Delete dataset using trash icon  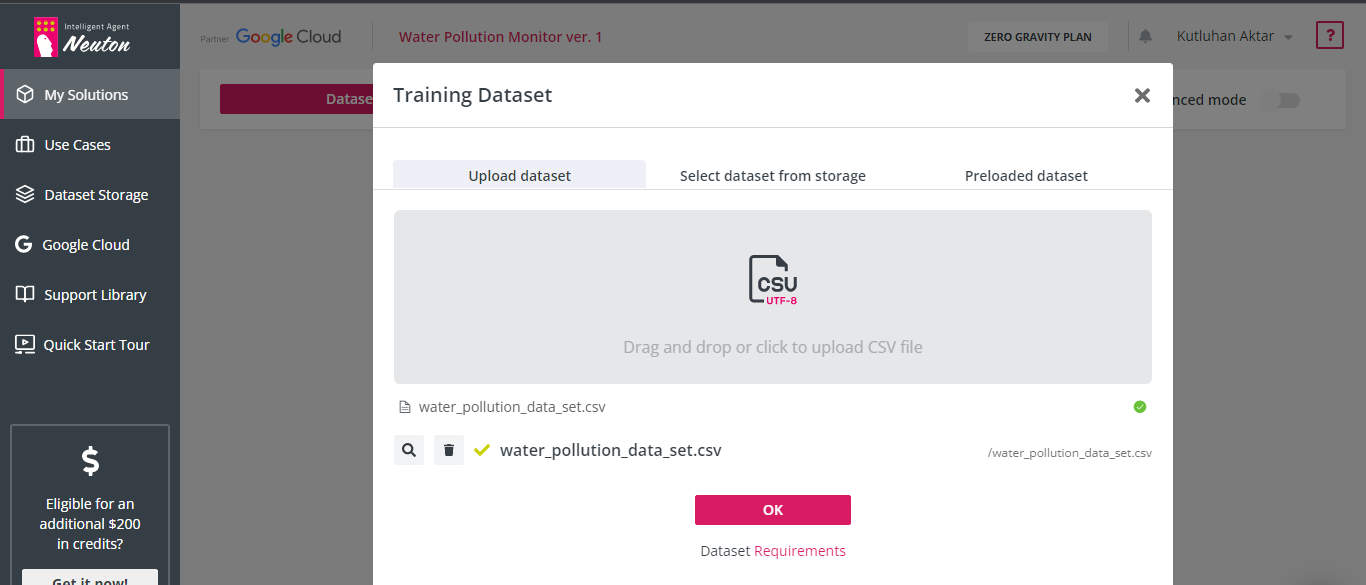coord(449,450)
